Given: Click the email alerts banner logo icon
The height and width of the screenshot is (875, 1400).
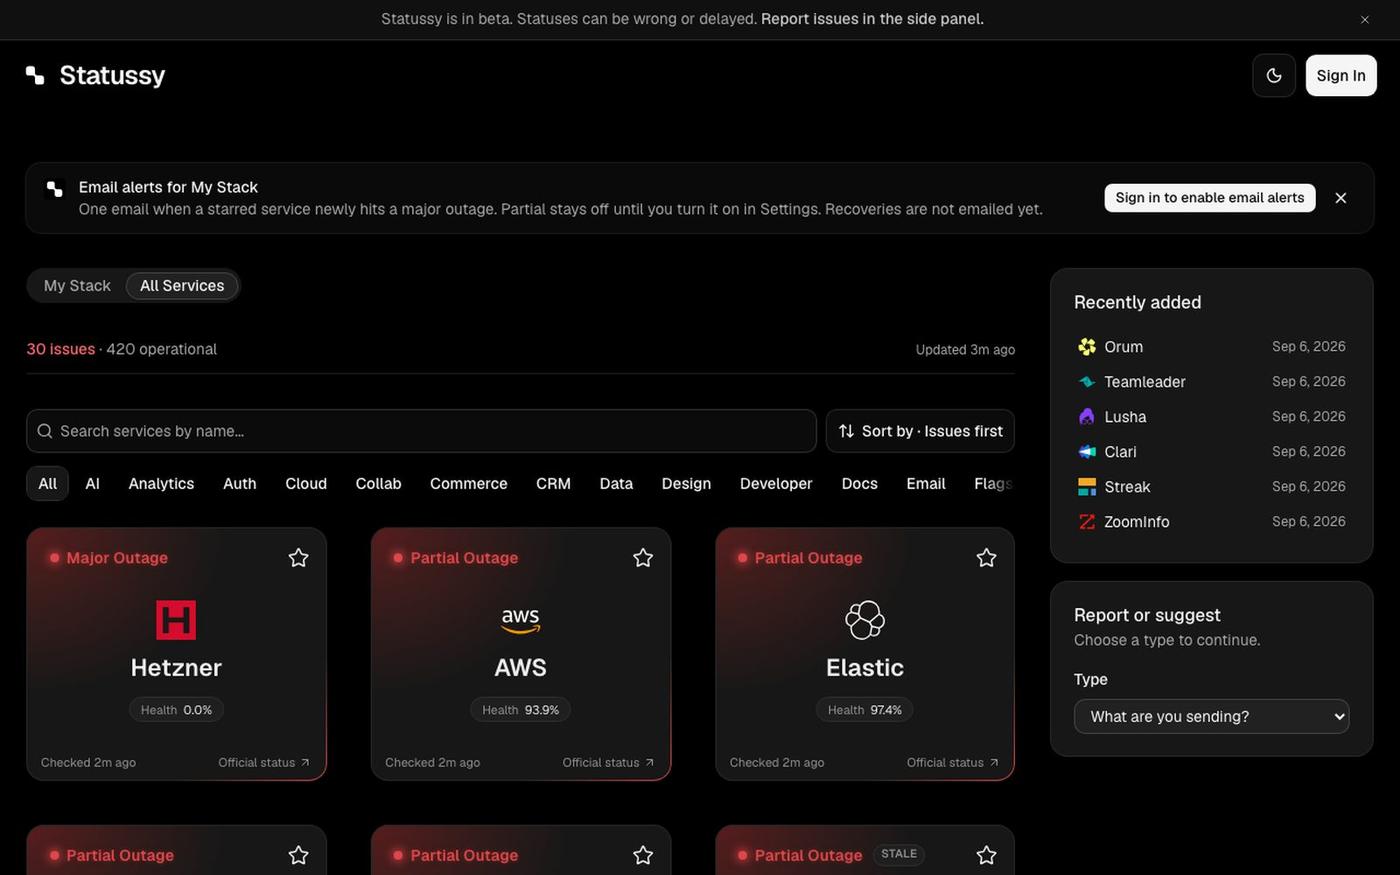Looking at the screenshot, I should [x=55, y=188].
